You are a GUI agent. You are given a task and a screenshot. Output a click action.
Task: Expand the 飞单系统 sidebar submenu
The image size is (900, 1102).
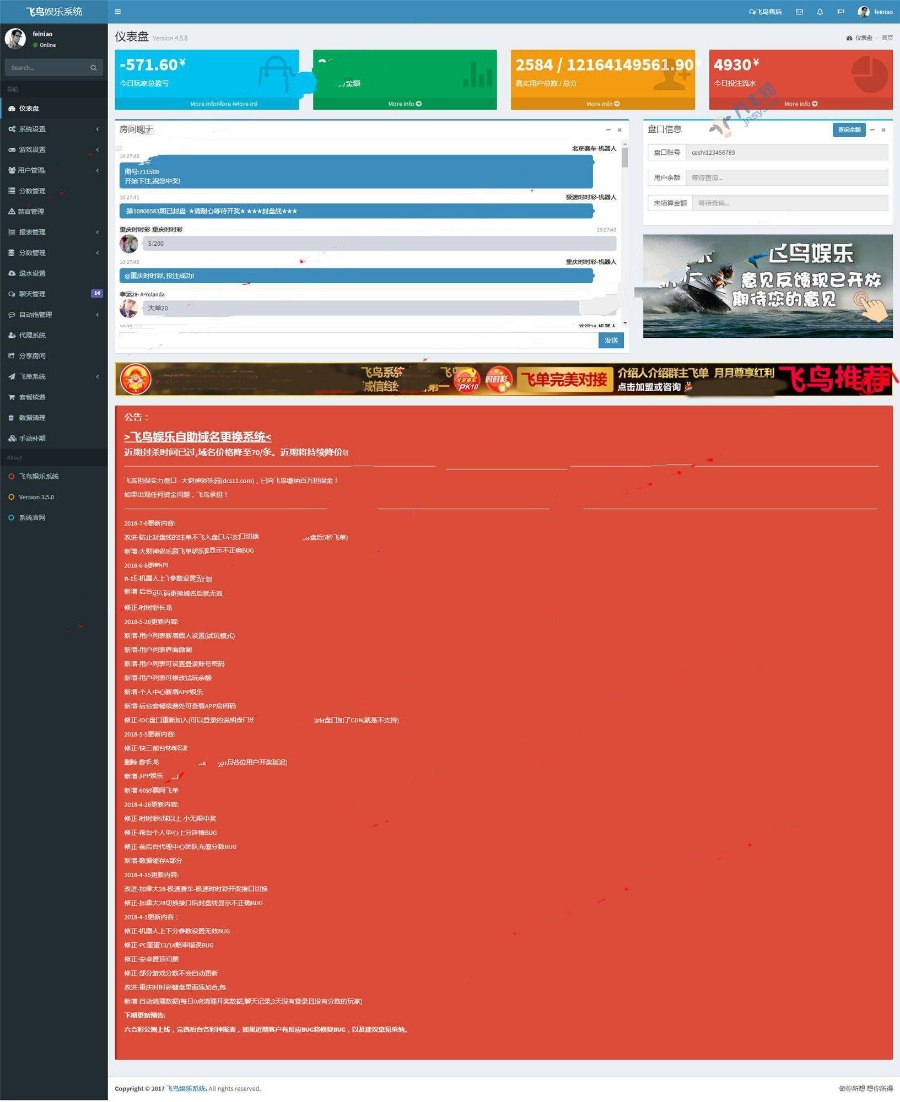point(53,377)
